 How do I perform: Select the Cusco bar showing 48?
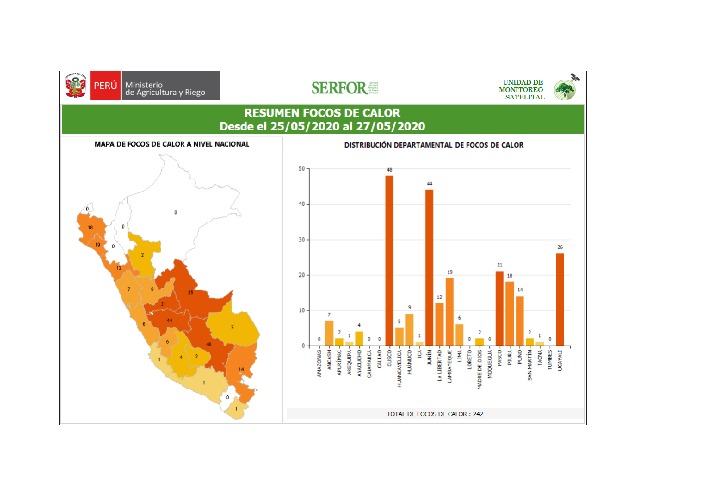(x=389, y=260)
